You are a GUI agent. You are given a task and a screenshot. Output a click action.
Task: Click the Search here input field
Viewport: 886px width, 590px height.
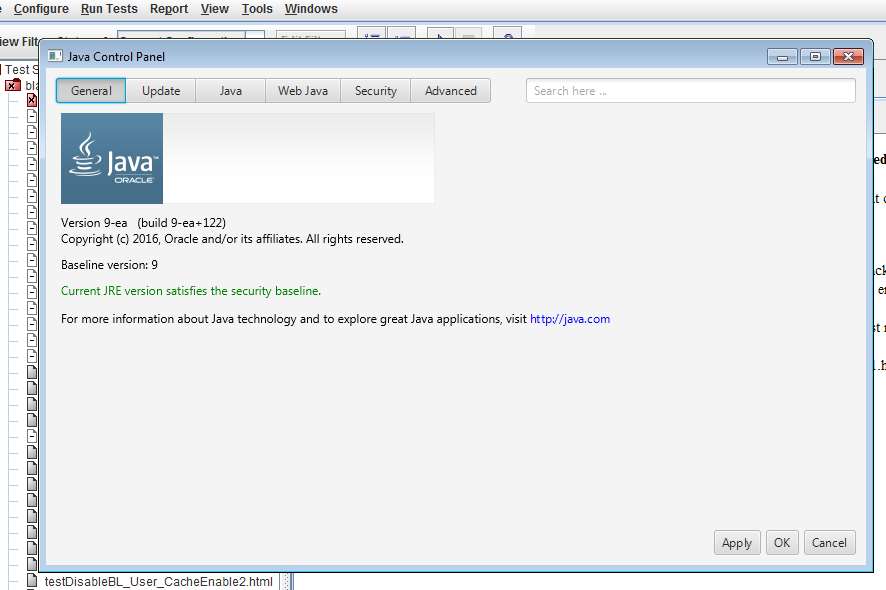pyautogui.click(x=690, y=91)
